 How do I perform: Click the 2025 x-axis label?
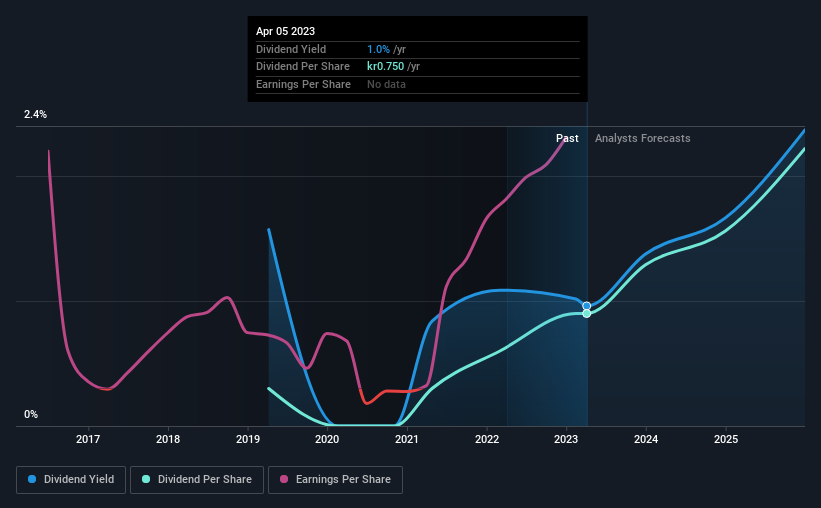click(726, 439)
